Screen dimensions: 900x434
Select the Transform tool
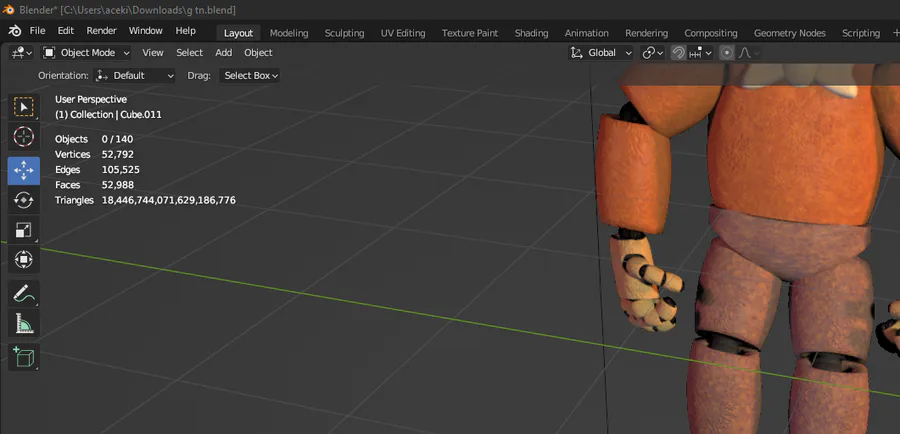(24, 259)
